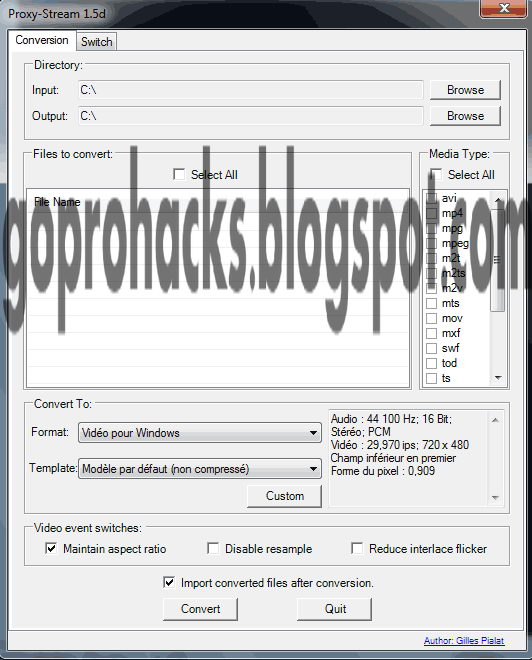This screenshot has height=660, width=532.
Task: Tick the avi media type checkbox
Action: [431, 198]
